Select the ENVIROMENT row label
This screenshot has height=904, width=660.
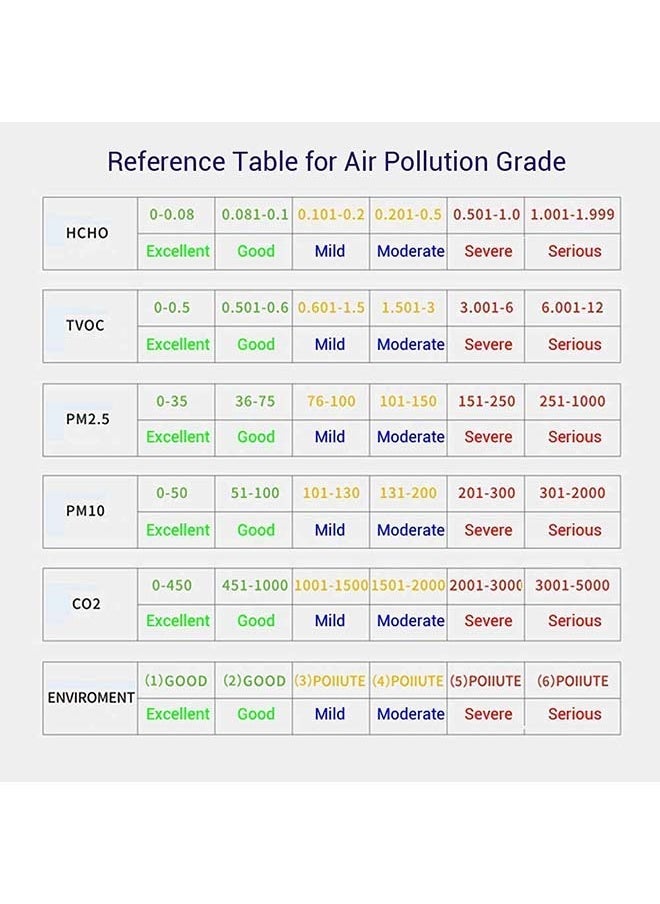[x=90, y=698]
